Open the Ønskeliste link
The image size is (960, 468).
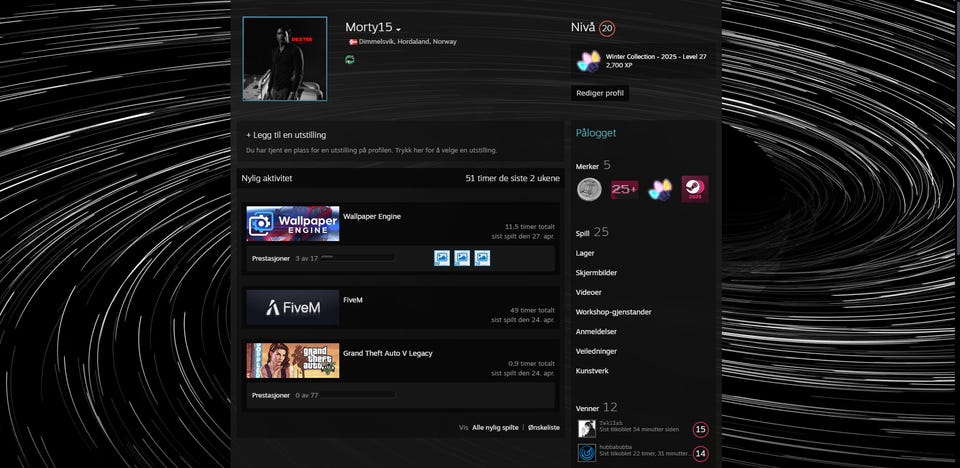pos(544,428)
